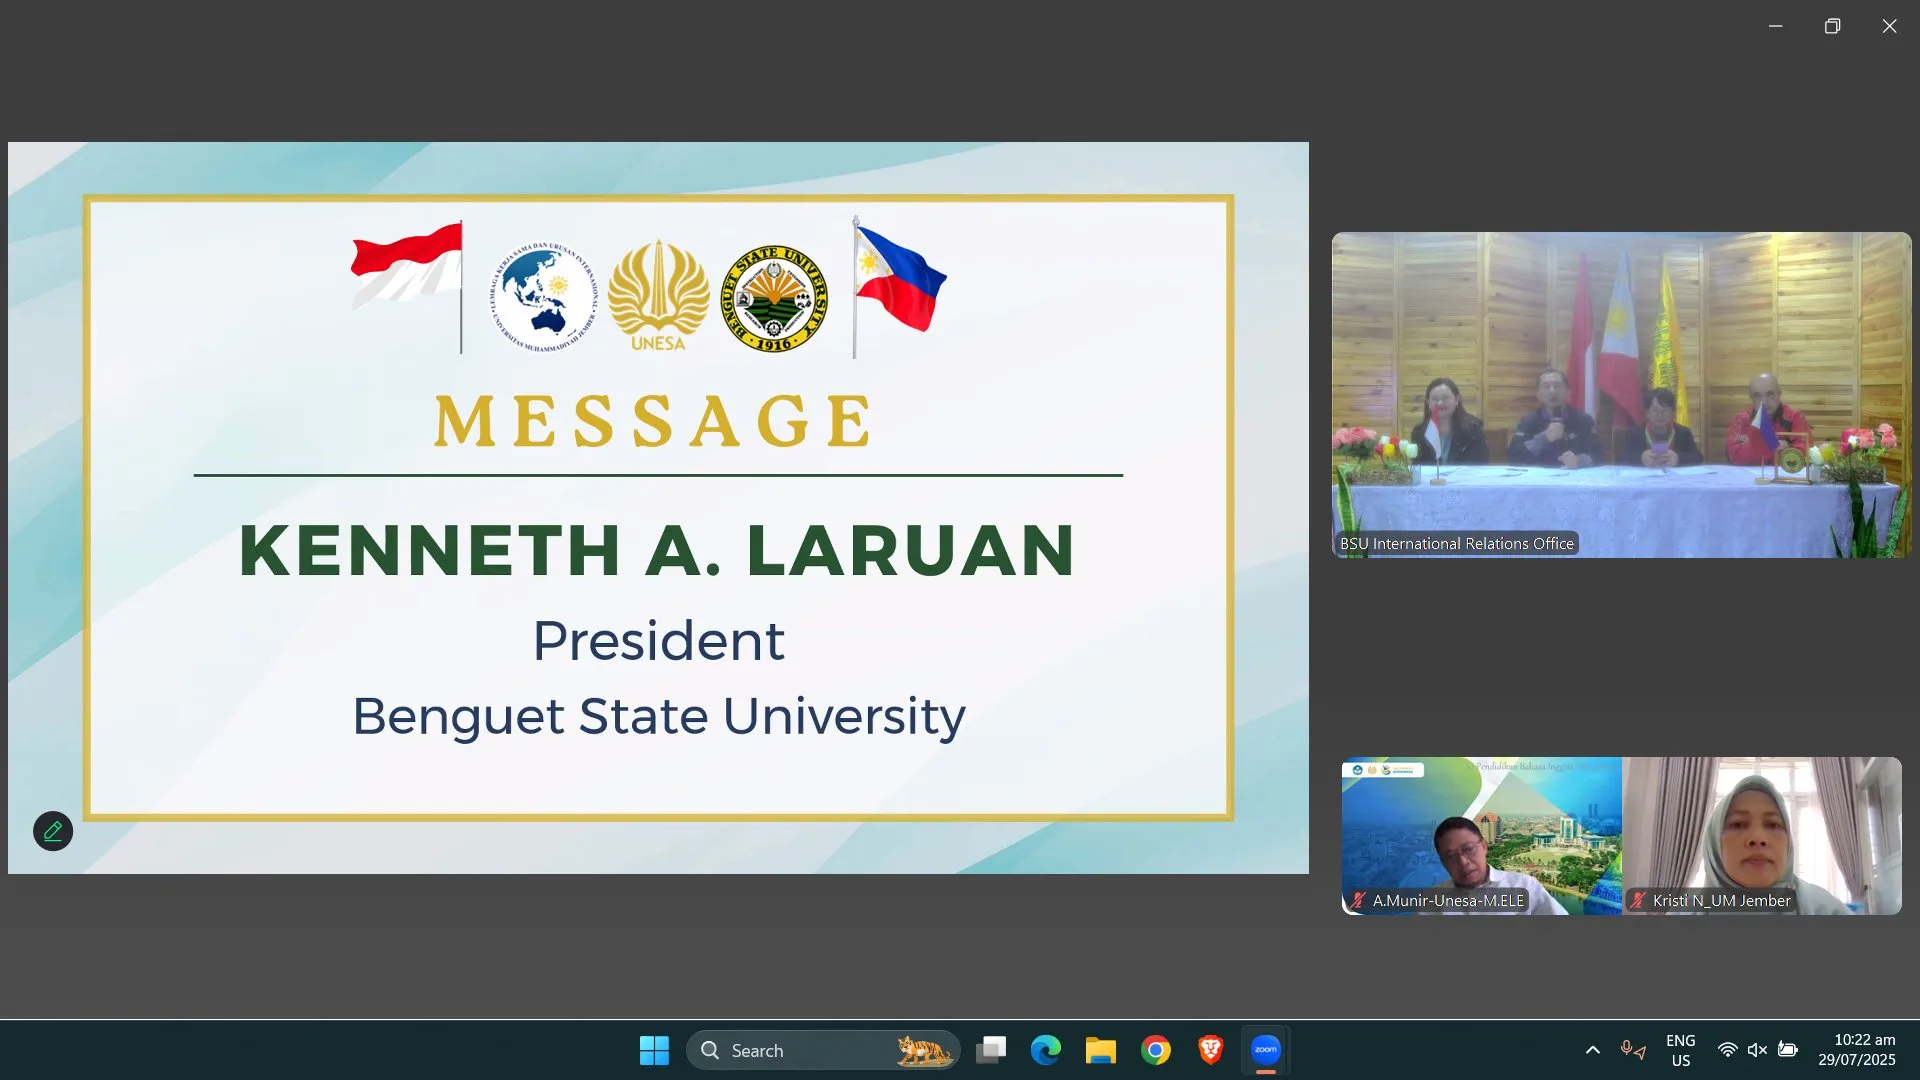Click the muted mic icon beside A.Munir-Unesa-M.ELE
This screenshot has height=1080, width=1920.
(1358, 900)
